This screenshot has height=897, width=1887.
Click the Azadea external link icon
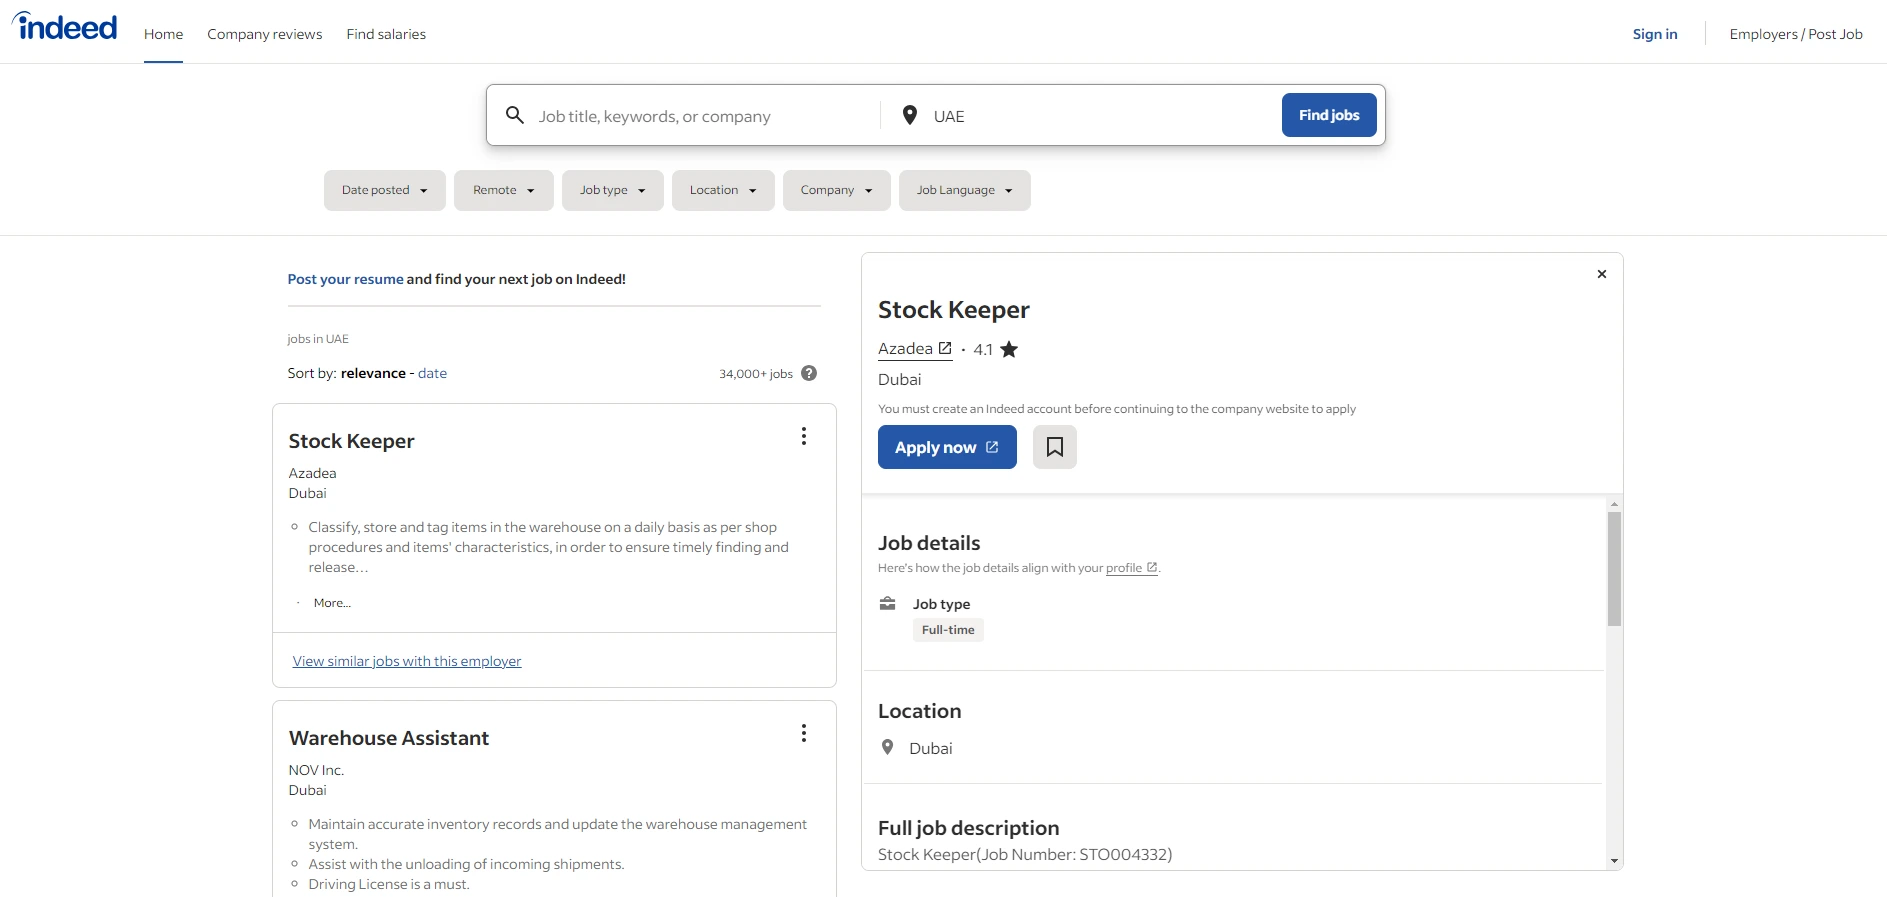point(945,348)
